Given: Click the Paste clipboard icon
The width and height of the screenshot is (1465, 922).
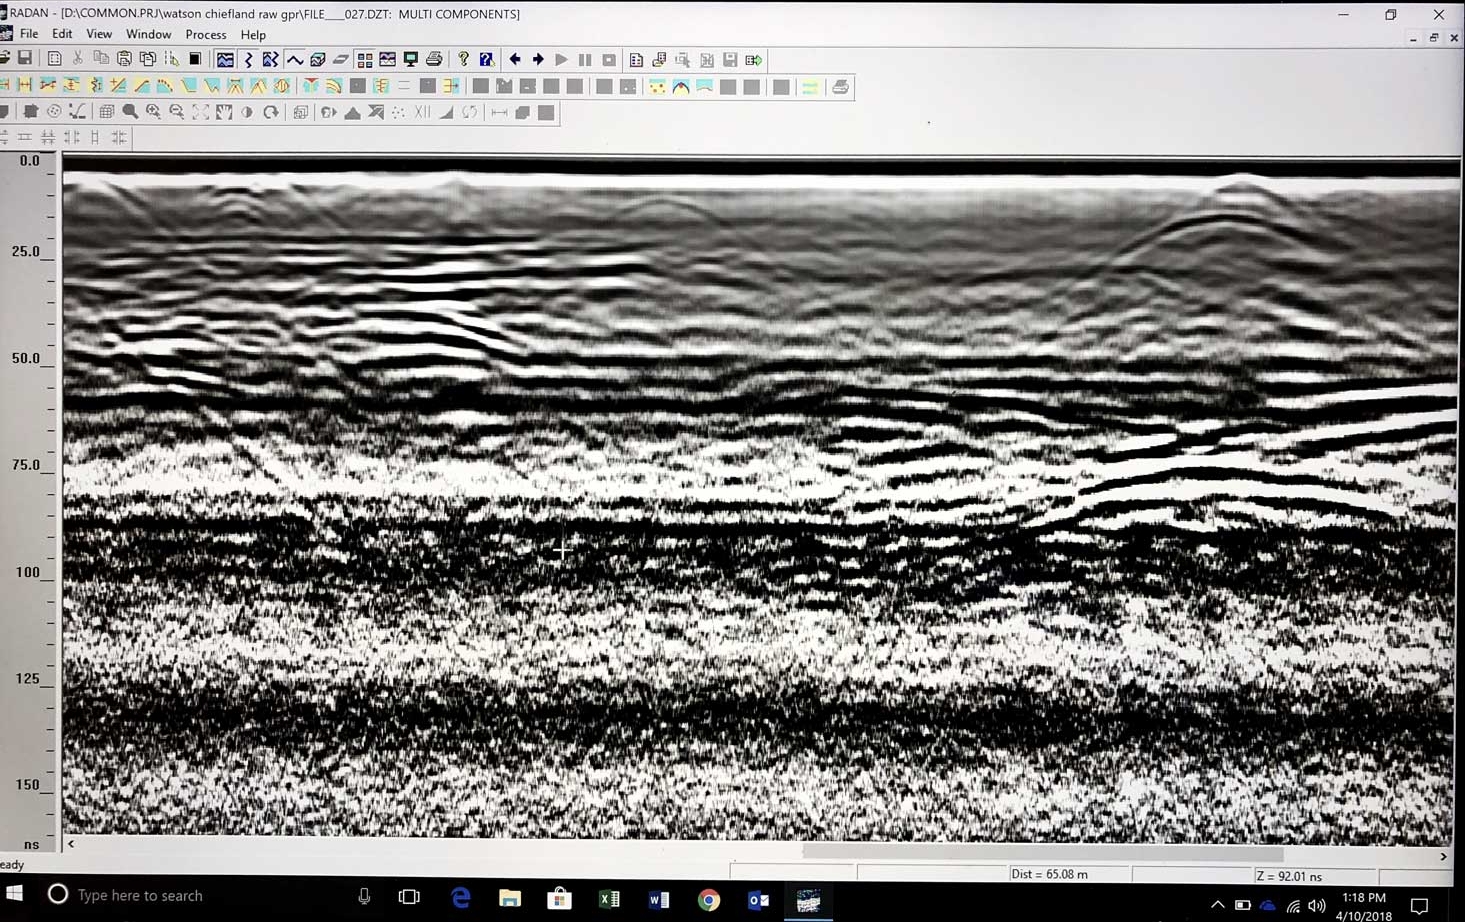Looking at the screenshot, I should tap(124, 59).
